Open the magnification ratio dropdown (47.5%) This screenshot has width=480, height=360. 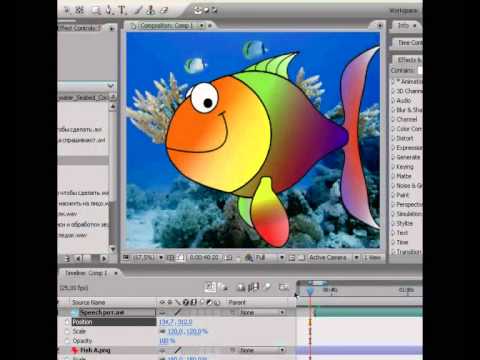(148, 258)
